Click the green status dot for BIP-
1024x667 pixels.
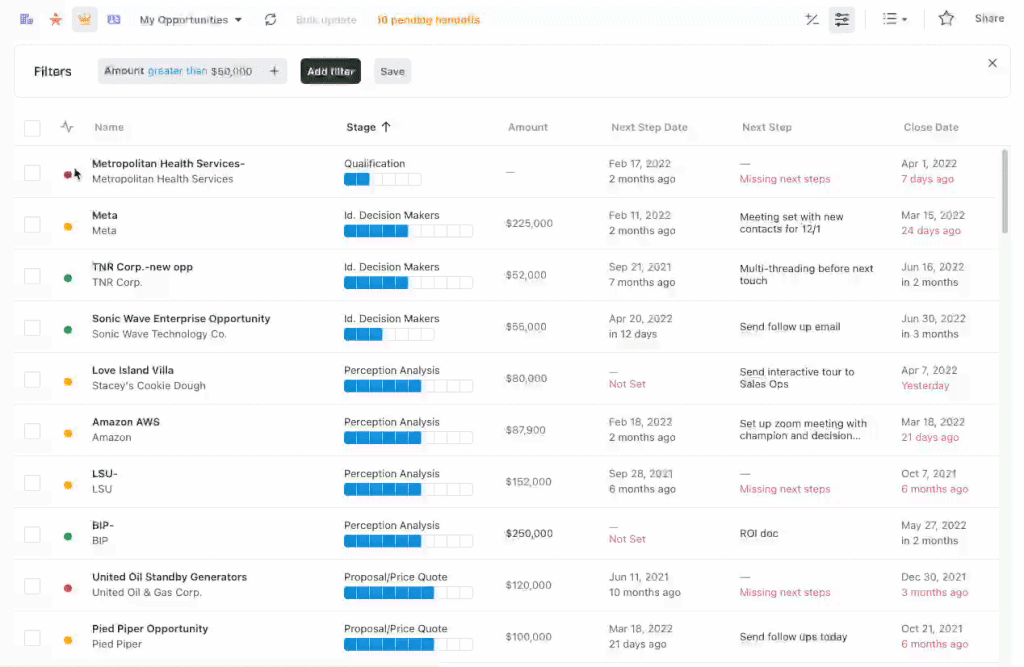[x=68, y=536]
